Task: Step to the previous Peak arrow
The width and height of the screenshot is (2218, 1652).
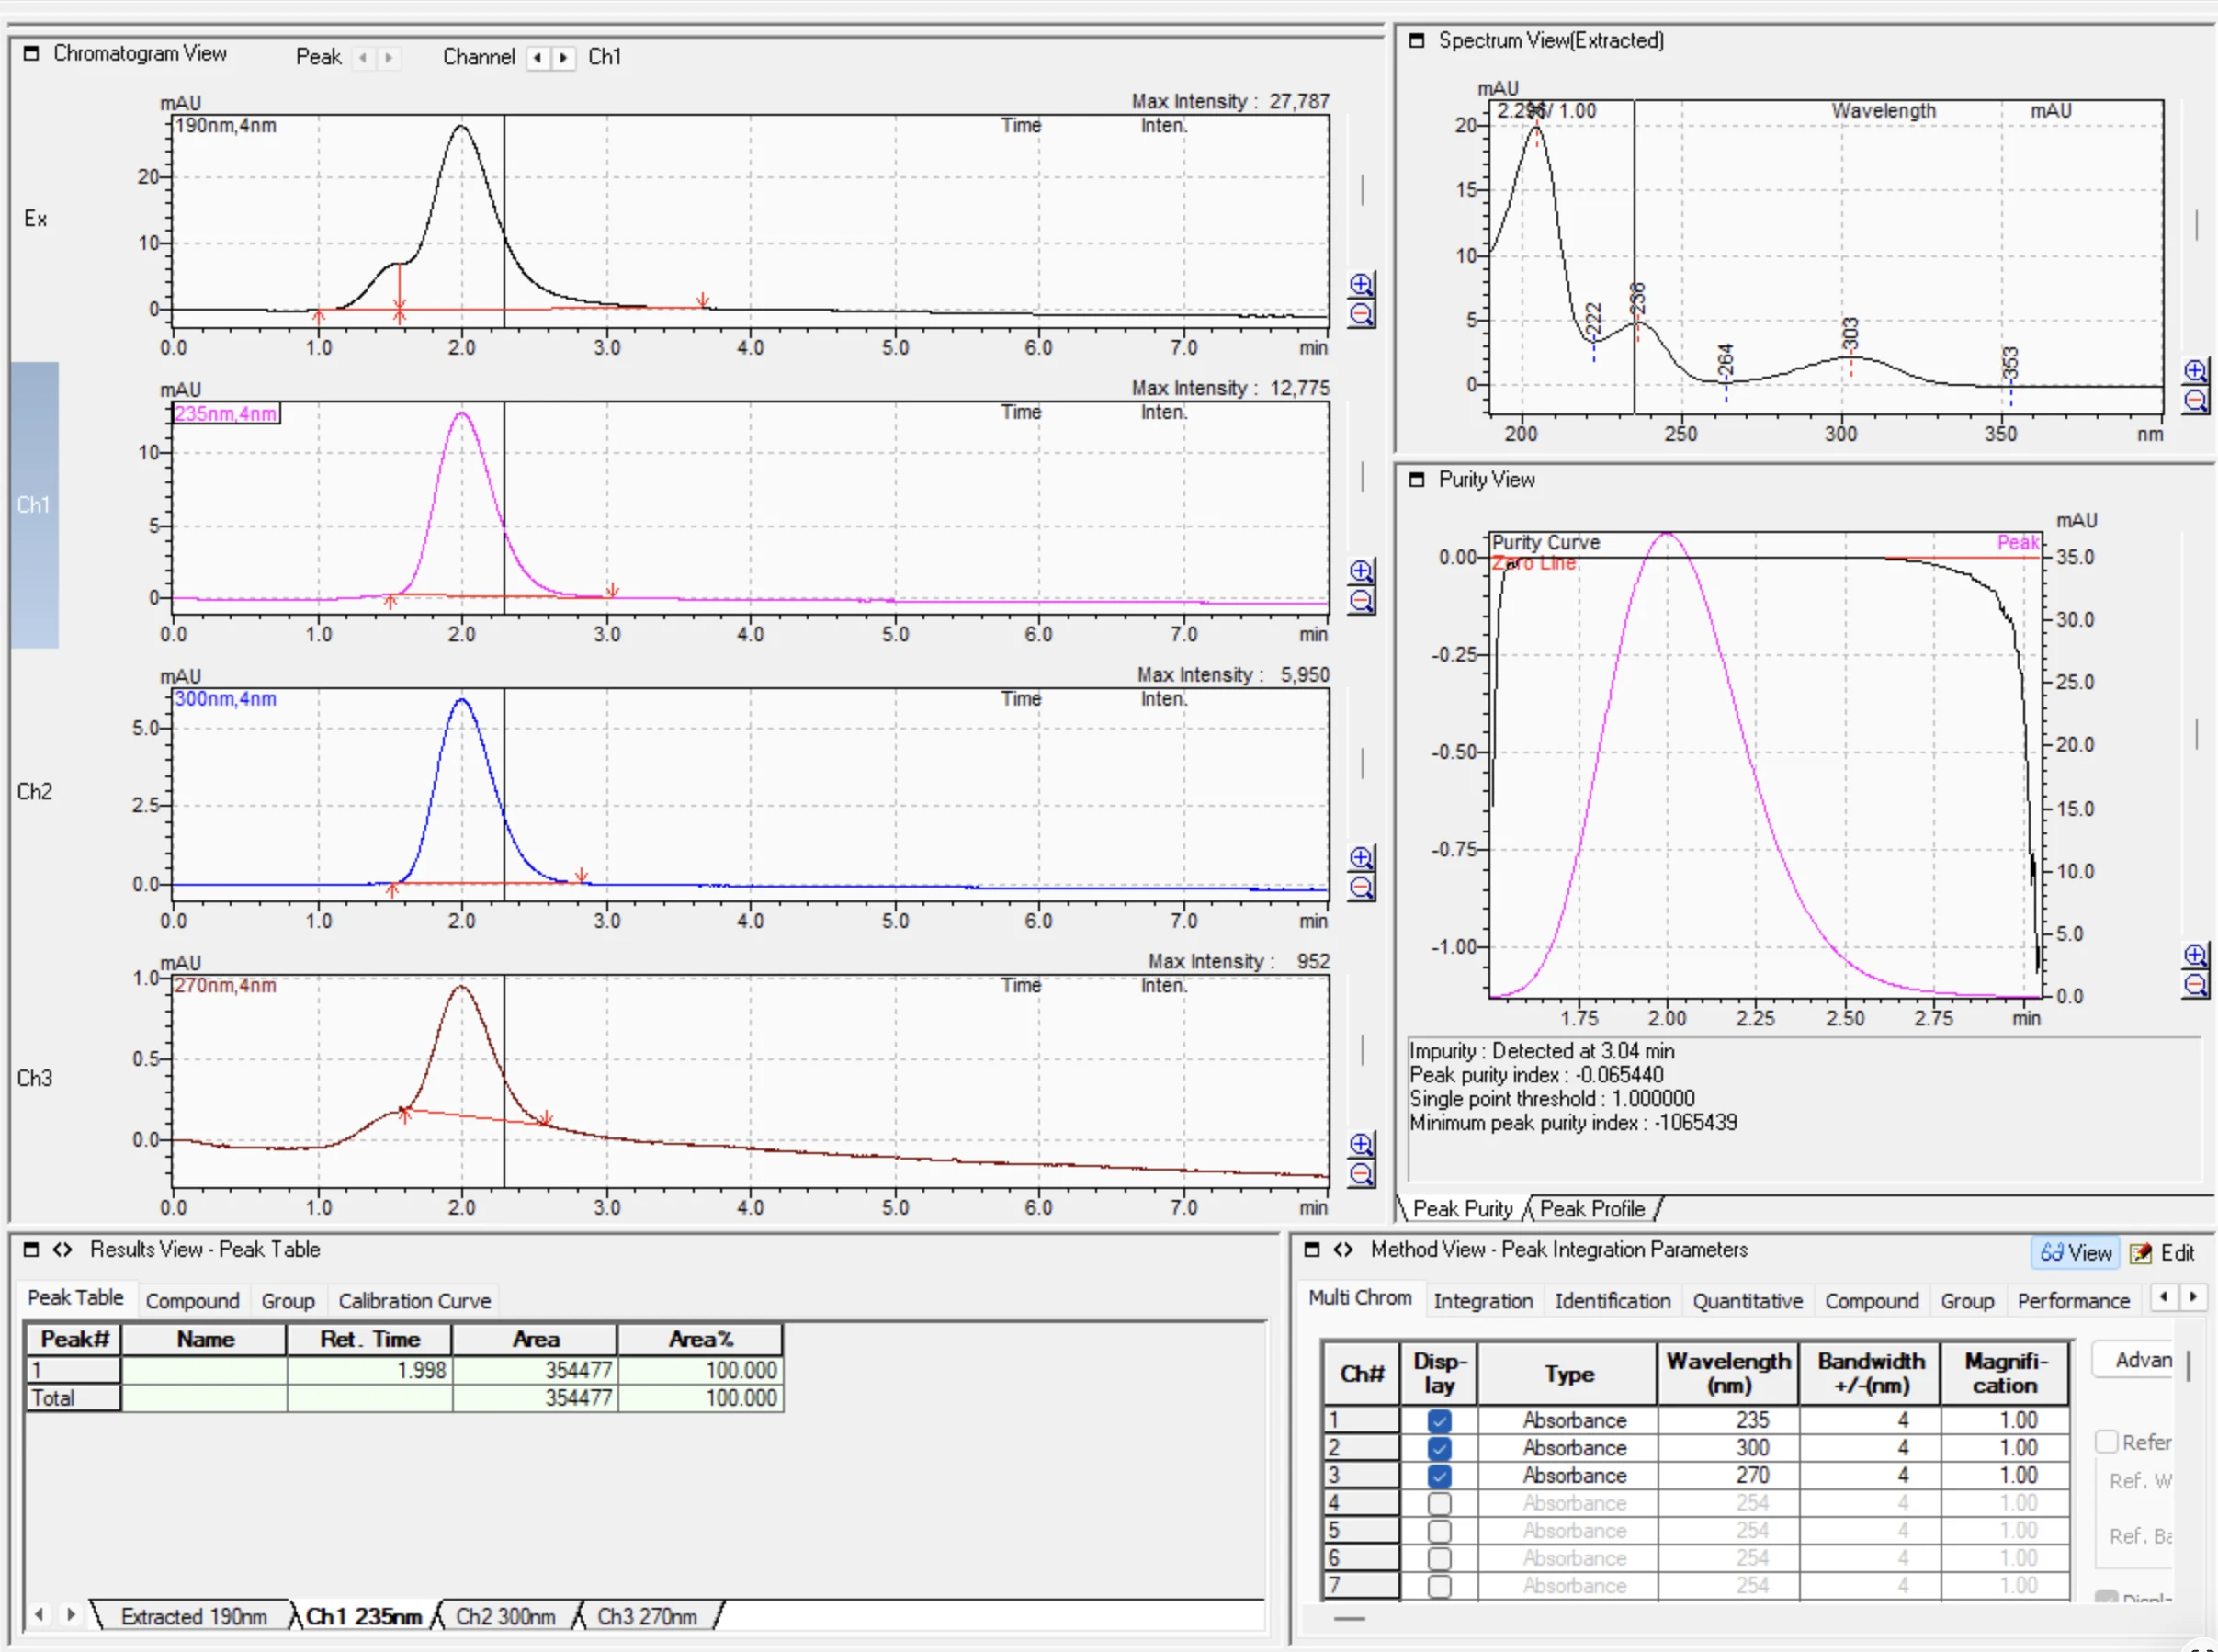Action: pyautogui.click(x=363, y=57)
